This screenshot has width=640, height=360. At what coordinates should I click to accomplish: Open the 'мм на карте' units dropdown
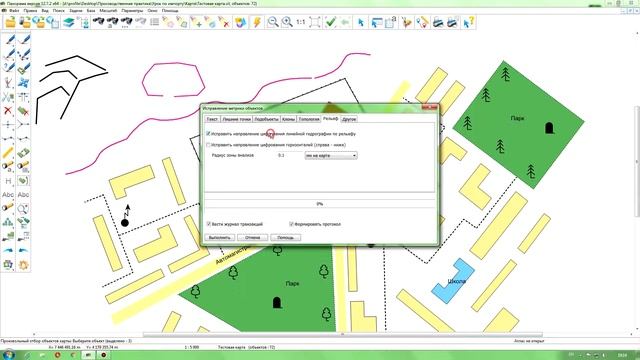[331, 156]
